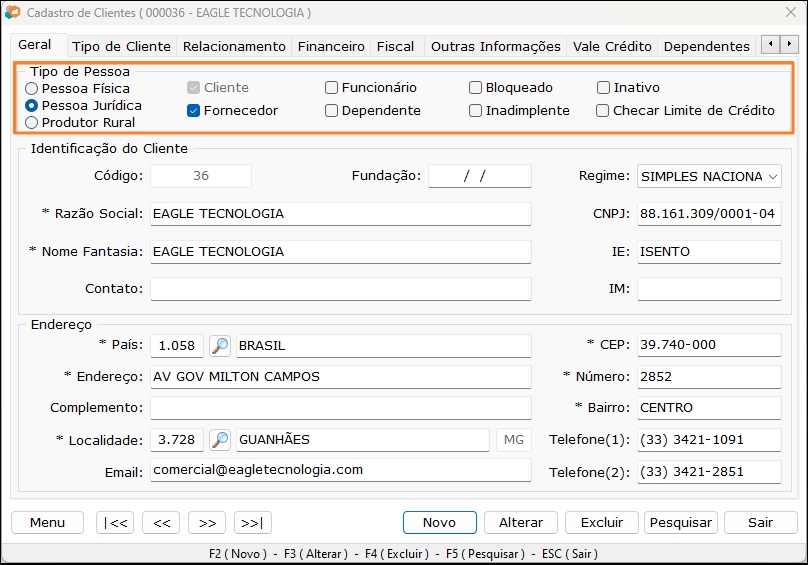The width and height of the screenshot is (808, 565).
Task: Open the Regime dropdown list
Action: point(772,176)
